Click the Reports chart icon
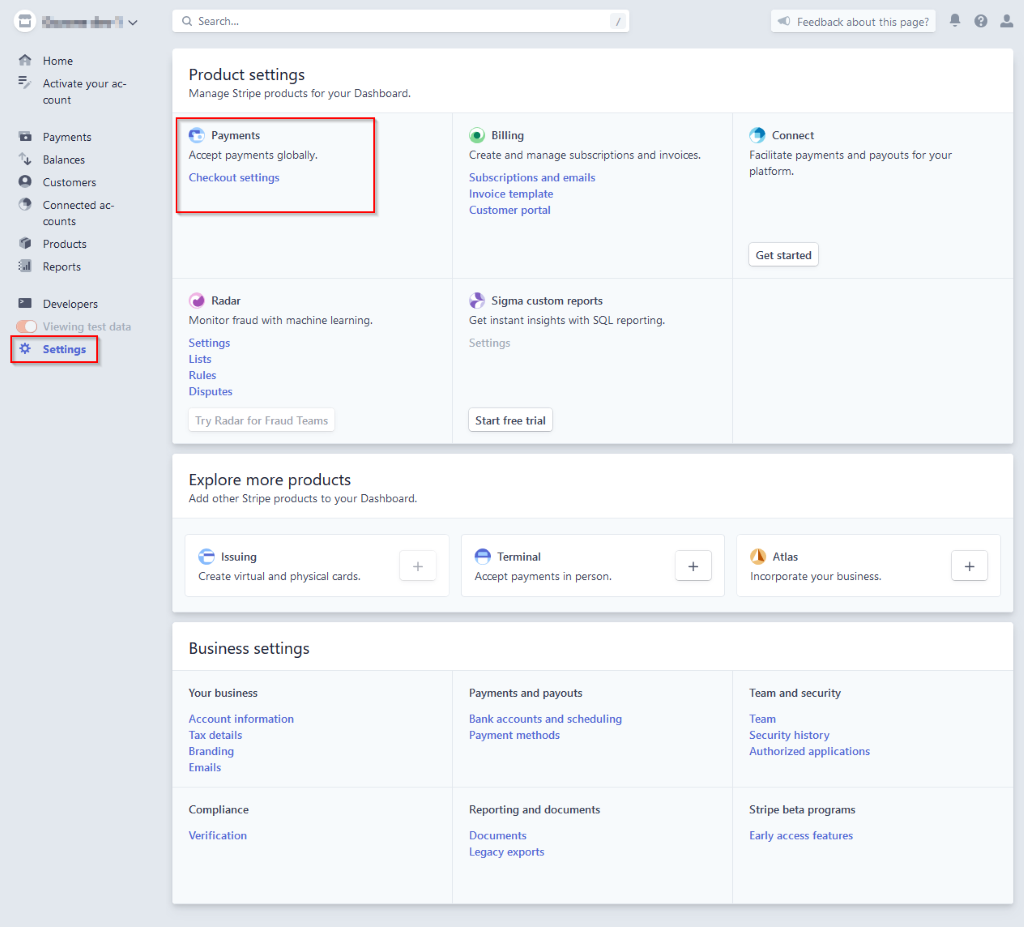1024x927 pixels. click(x=25, y=266)
